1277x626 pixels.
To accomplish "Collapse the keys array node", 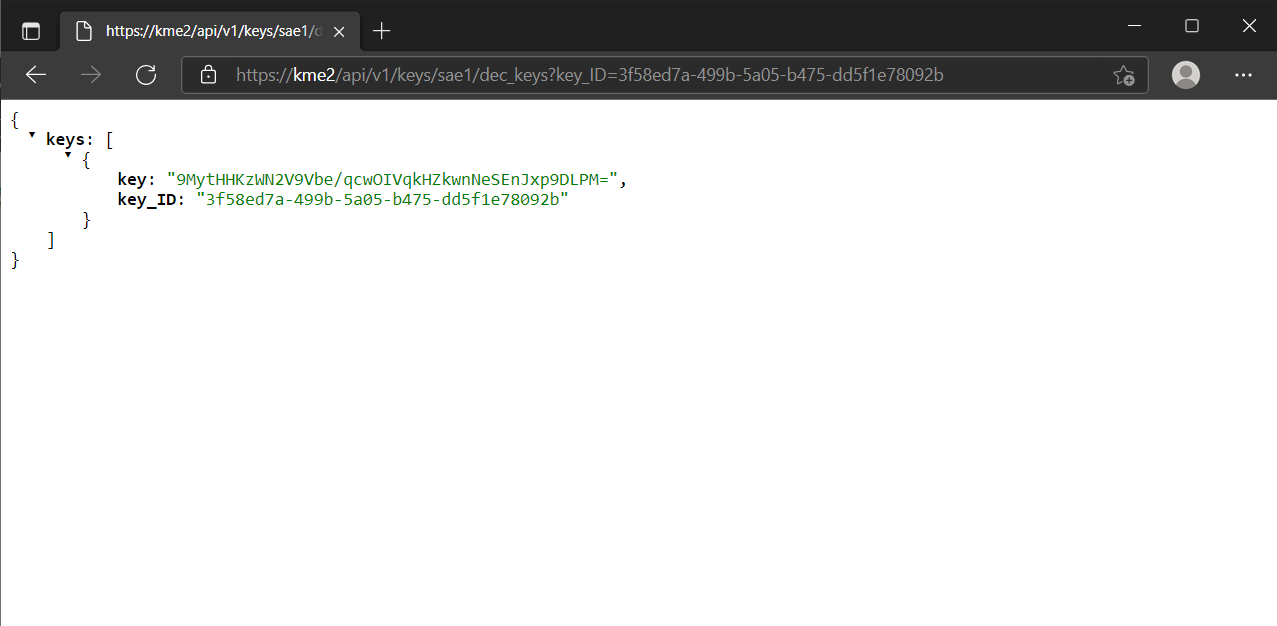I will [x=32, y=135].
